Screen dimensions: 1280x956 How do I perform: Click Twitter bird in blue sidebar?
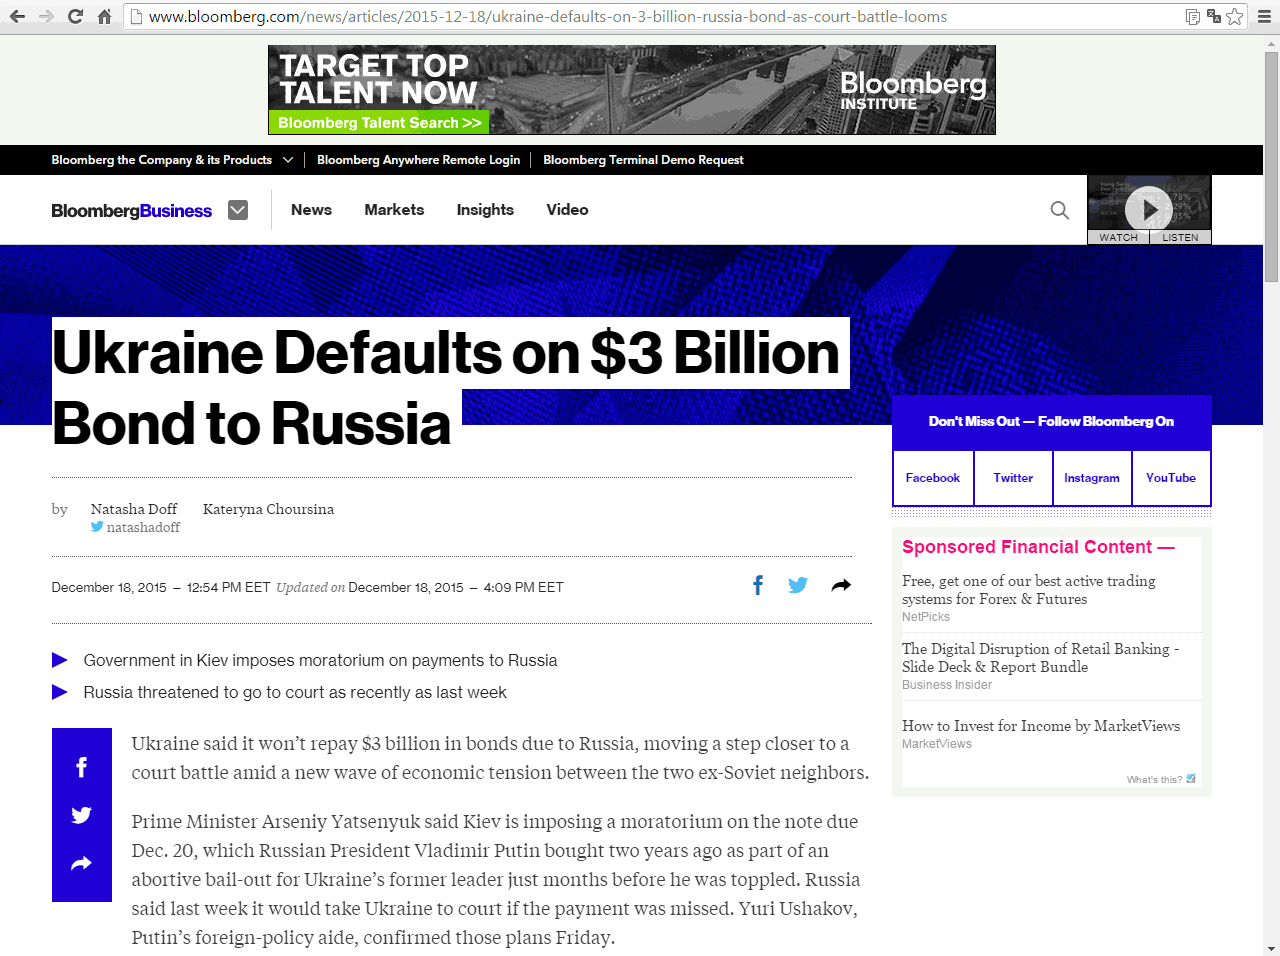[82, 815]
